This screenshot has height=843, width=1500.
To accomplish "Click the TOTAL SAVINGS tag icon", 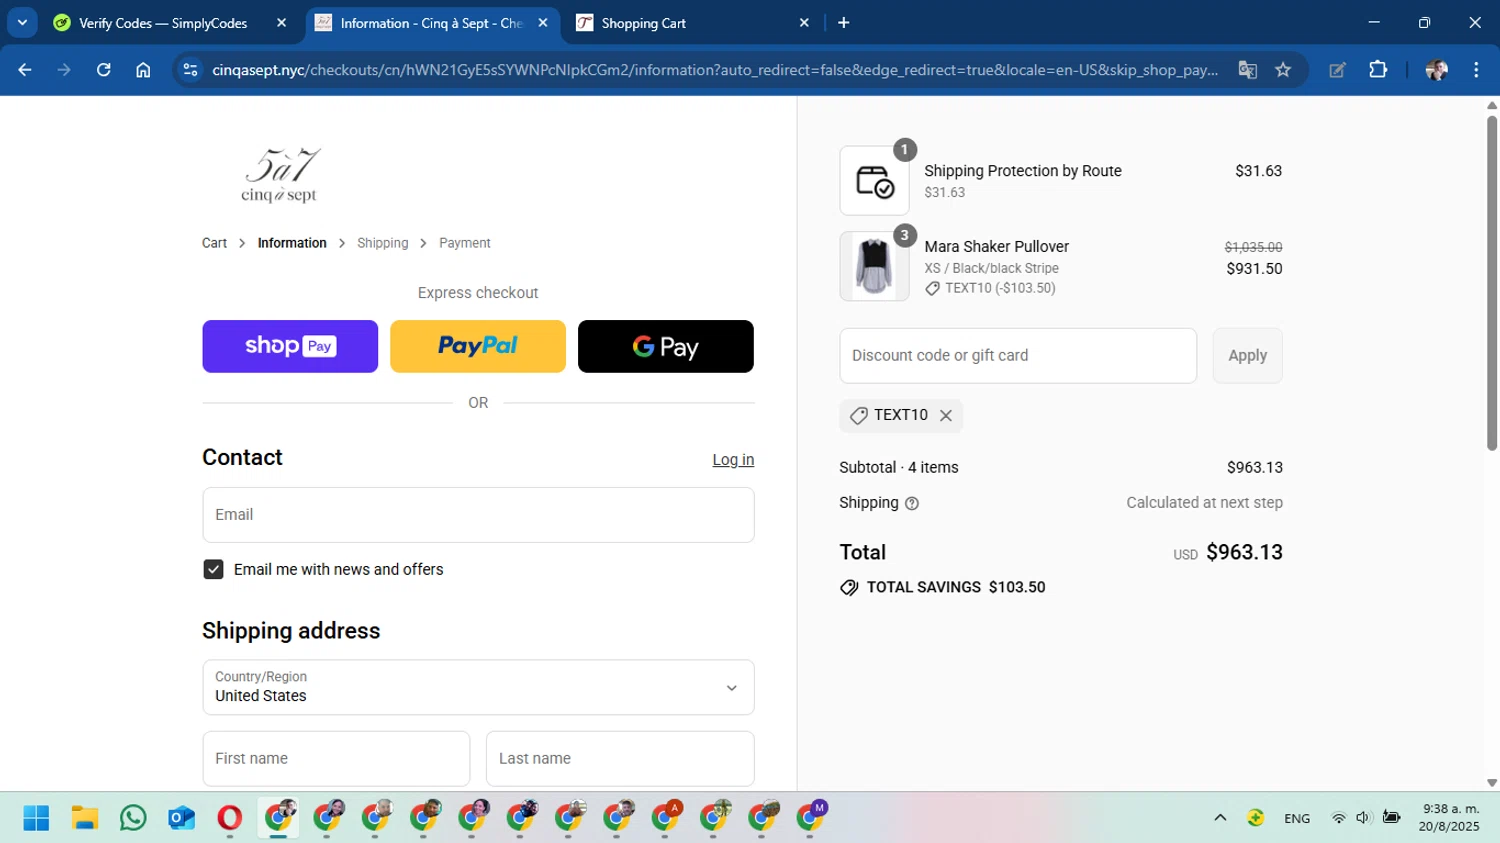I will [849, 587].
